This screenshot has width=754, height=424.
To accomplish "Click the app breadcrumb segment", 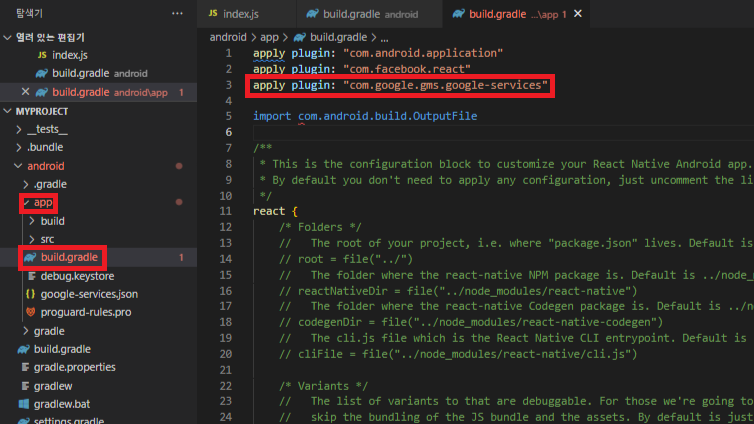I will click(269, 37).
